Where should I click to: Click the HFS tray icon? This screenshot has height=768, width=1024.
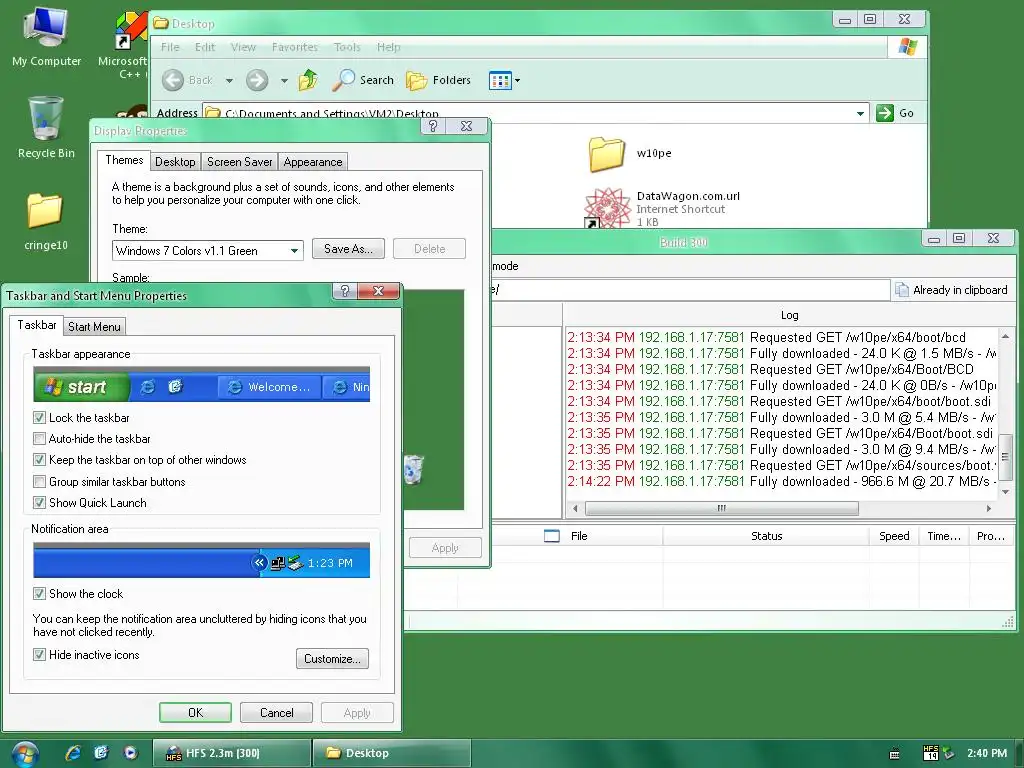click(931, 753)
